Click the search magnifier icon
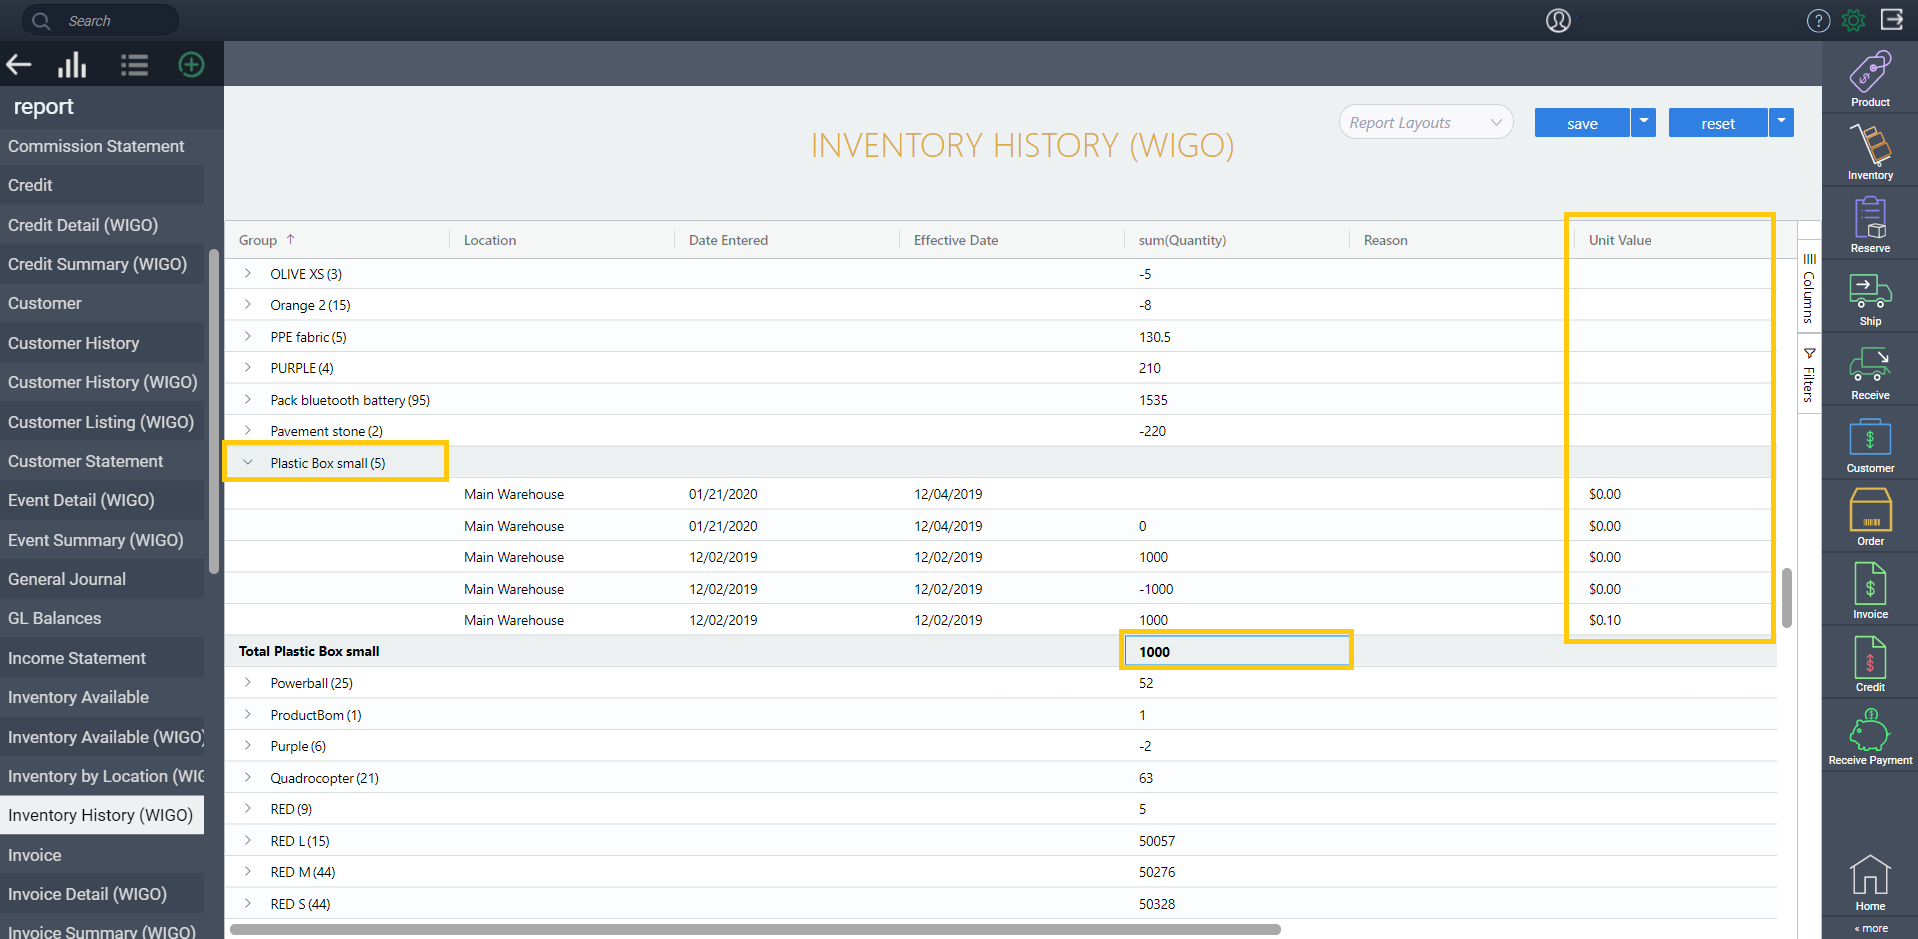The height and width of the screenshot is (939, 1918). click(x=41, y=20)
